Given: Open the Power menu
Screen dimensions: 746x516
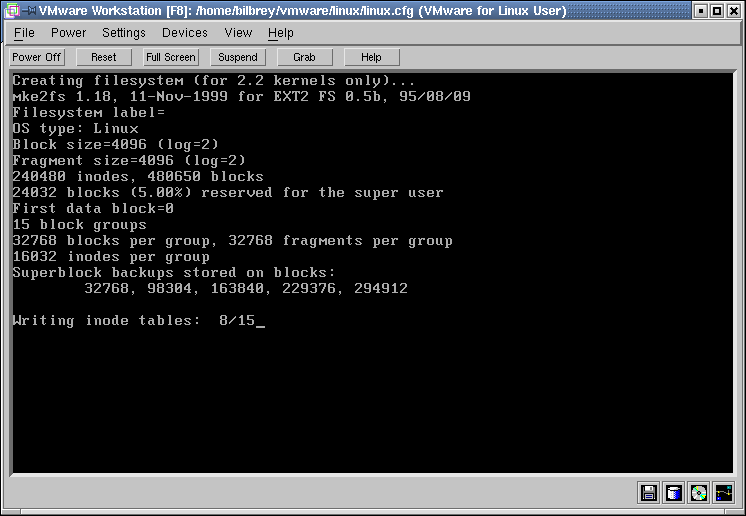Looking at the screenshot, I should click(68, 33).
